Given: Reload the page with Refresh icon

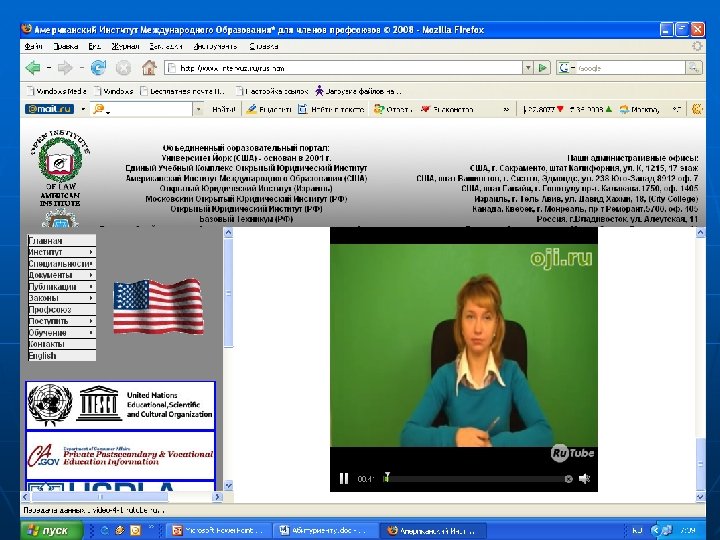Looking at the screenshot, I should tap(98, 68).
